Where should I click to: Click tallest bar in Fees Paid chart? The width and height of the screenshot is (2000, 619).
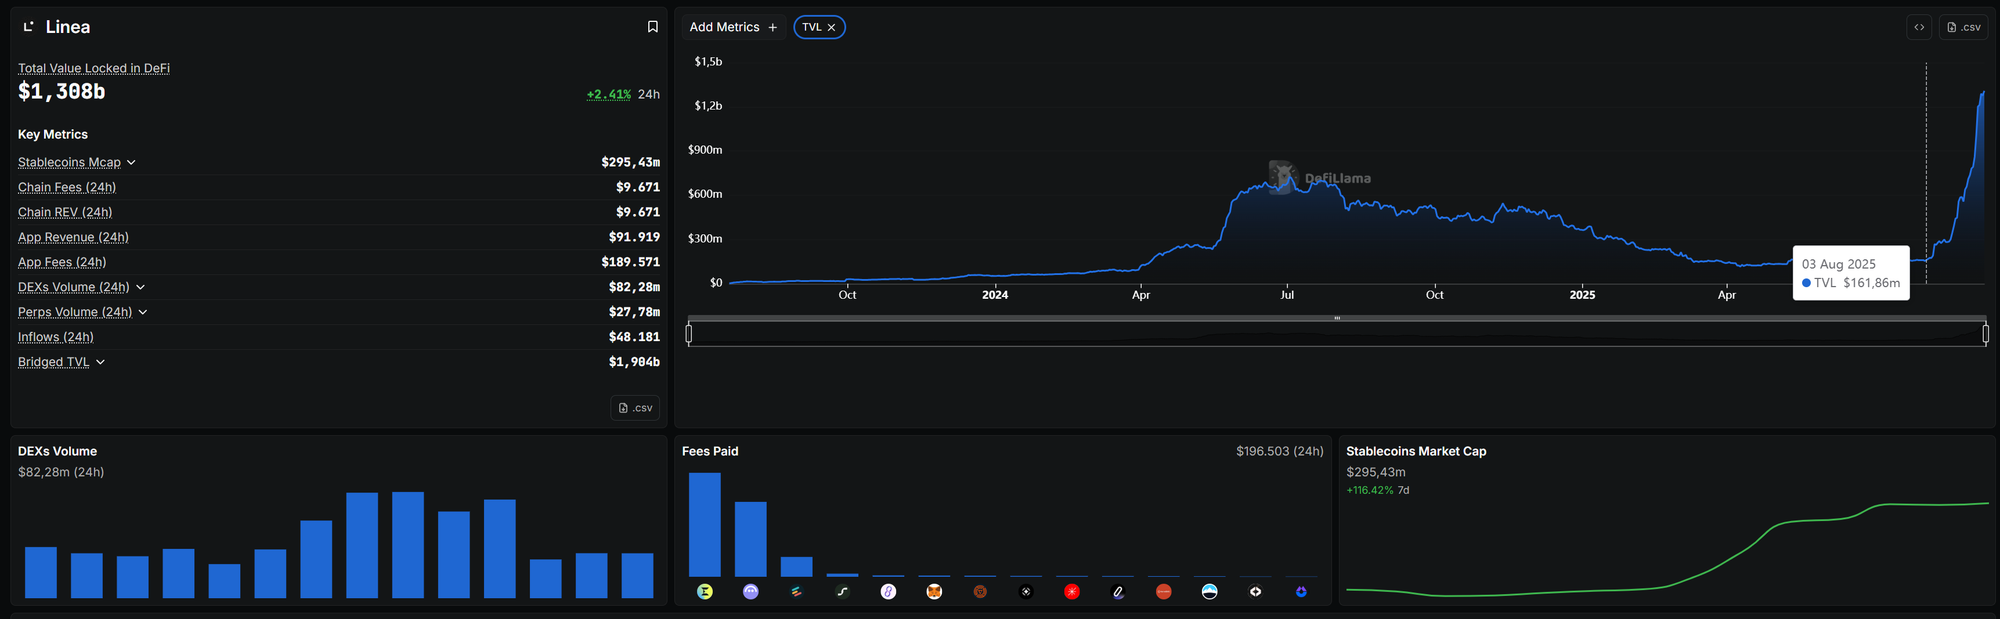coord(705,524)
